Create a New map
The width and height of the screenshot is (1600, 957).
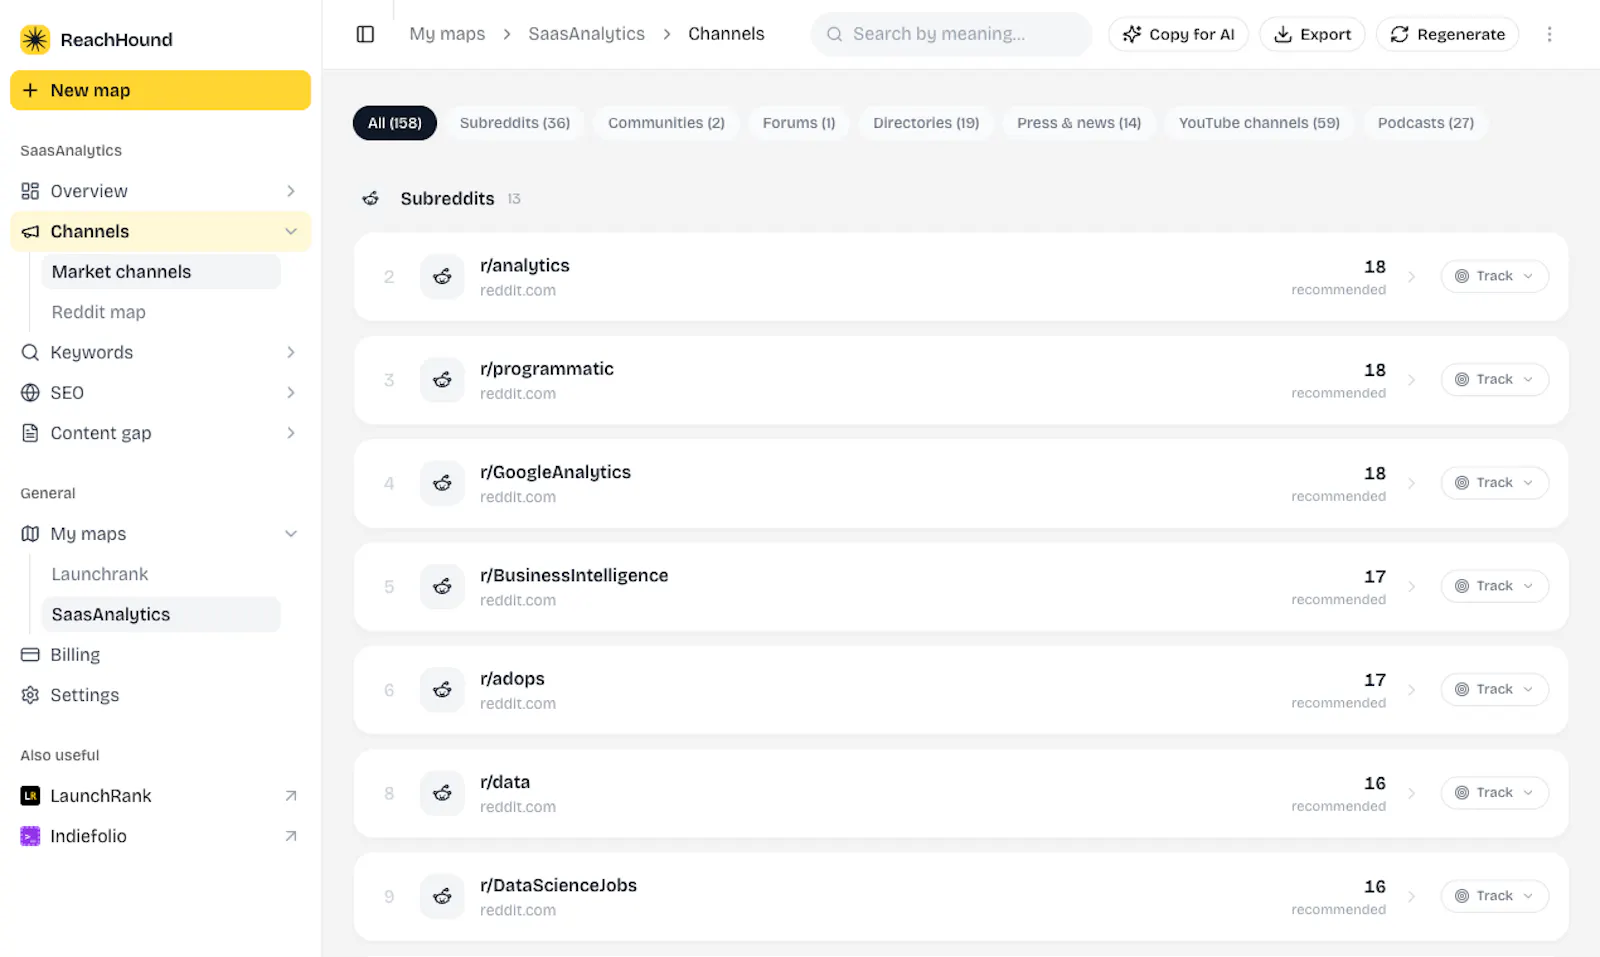click(160, 90)
